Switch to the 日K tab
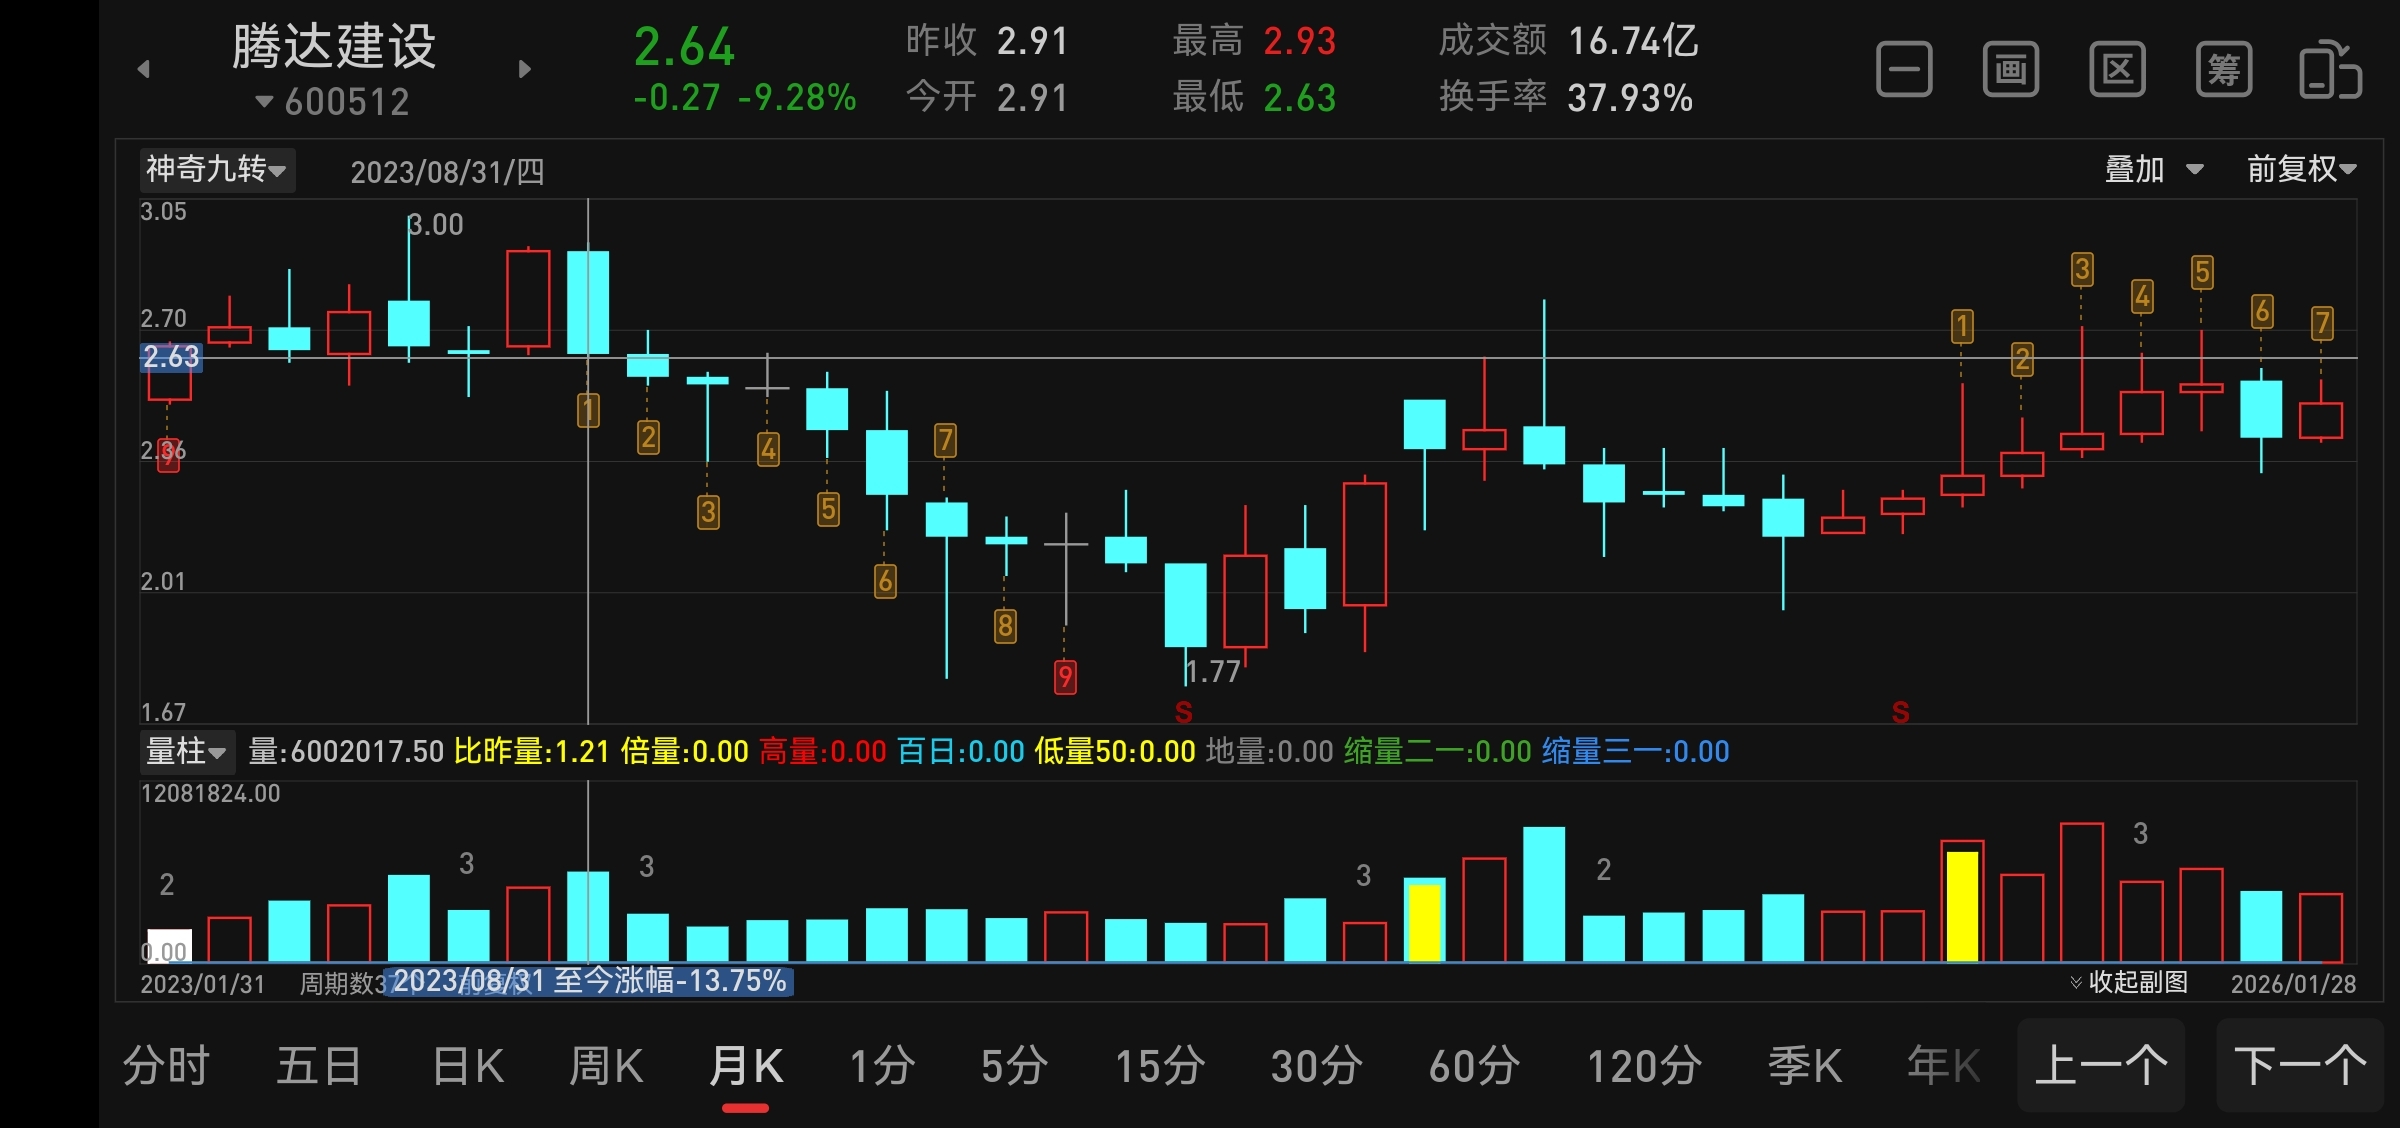This screenshot has width=2400, height=1128. [468, 1066]
